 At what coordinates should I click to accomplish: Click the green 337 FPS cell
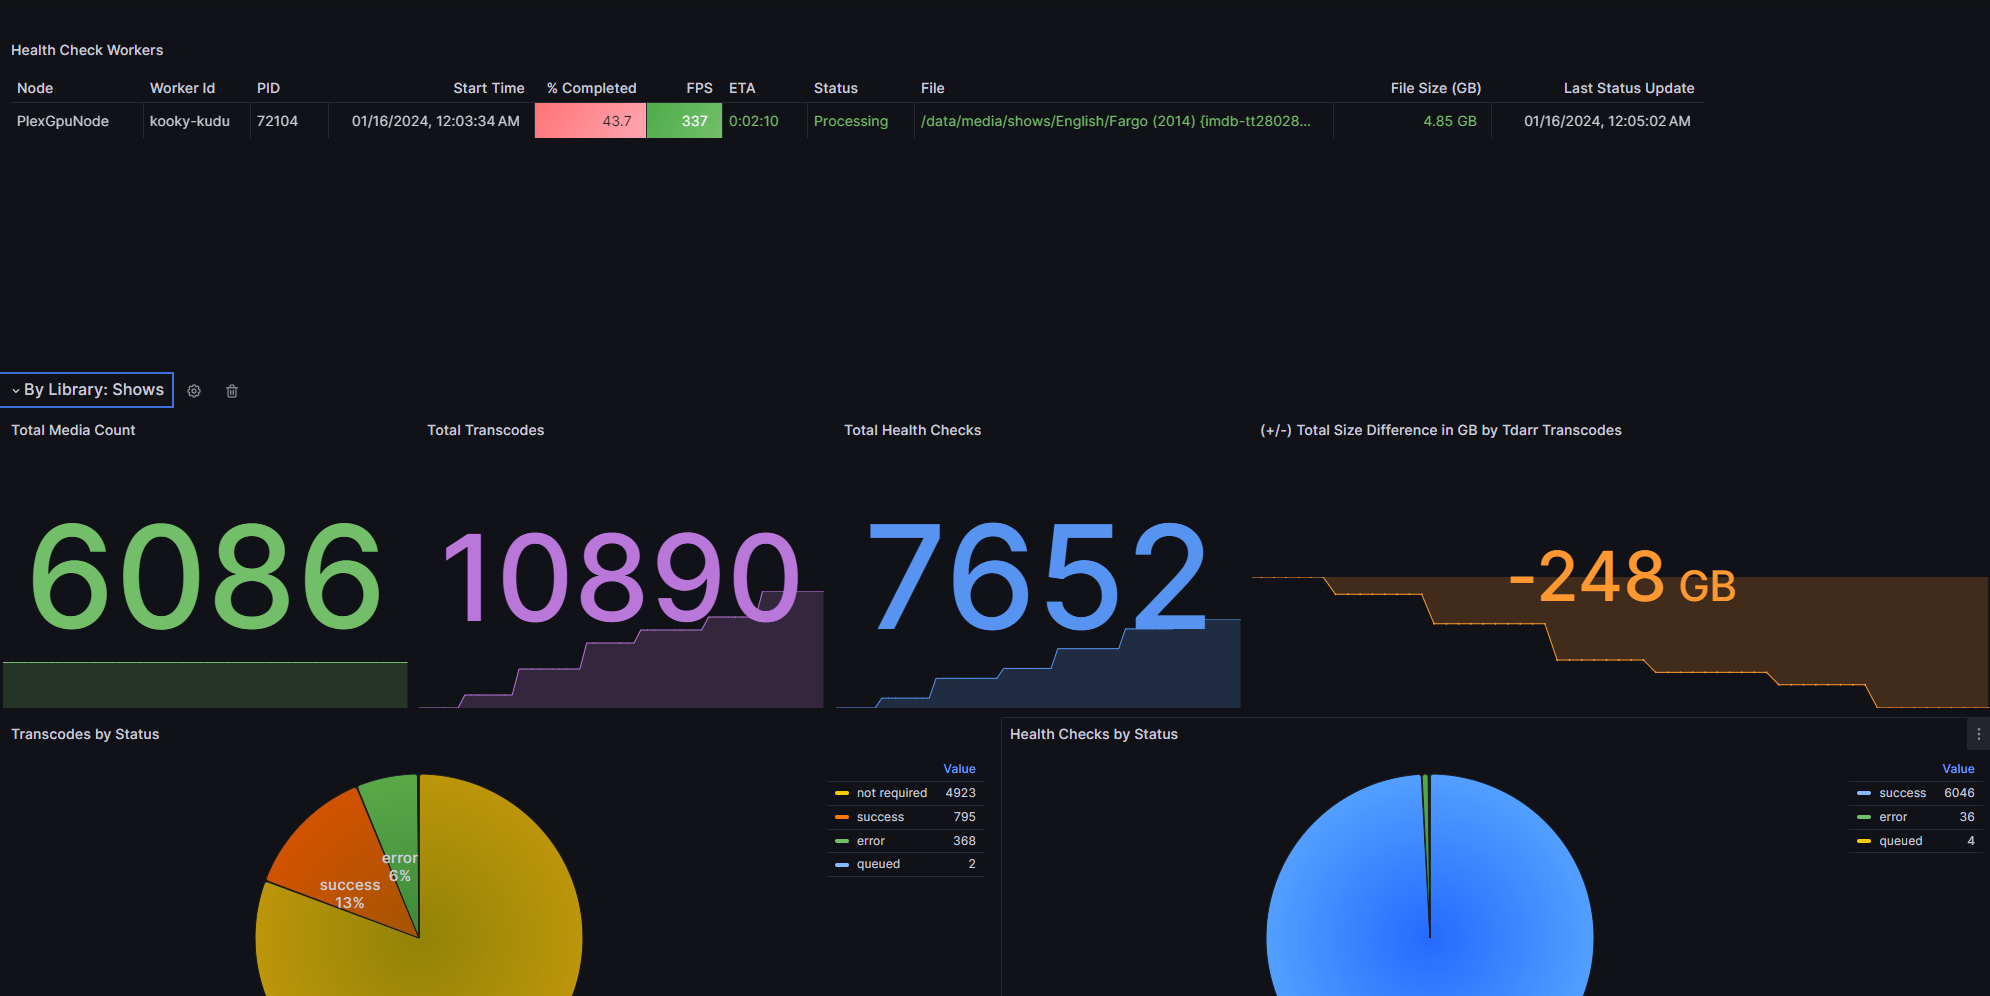tap(684, 121)
